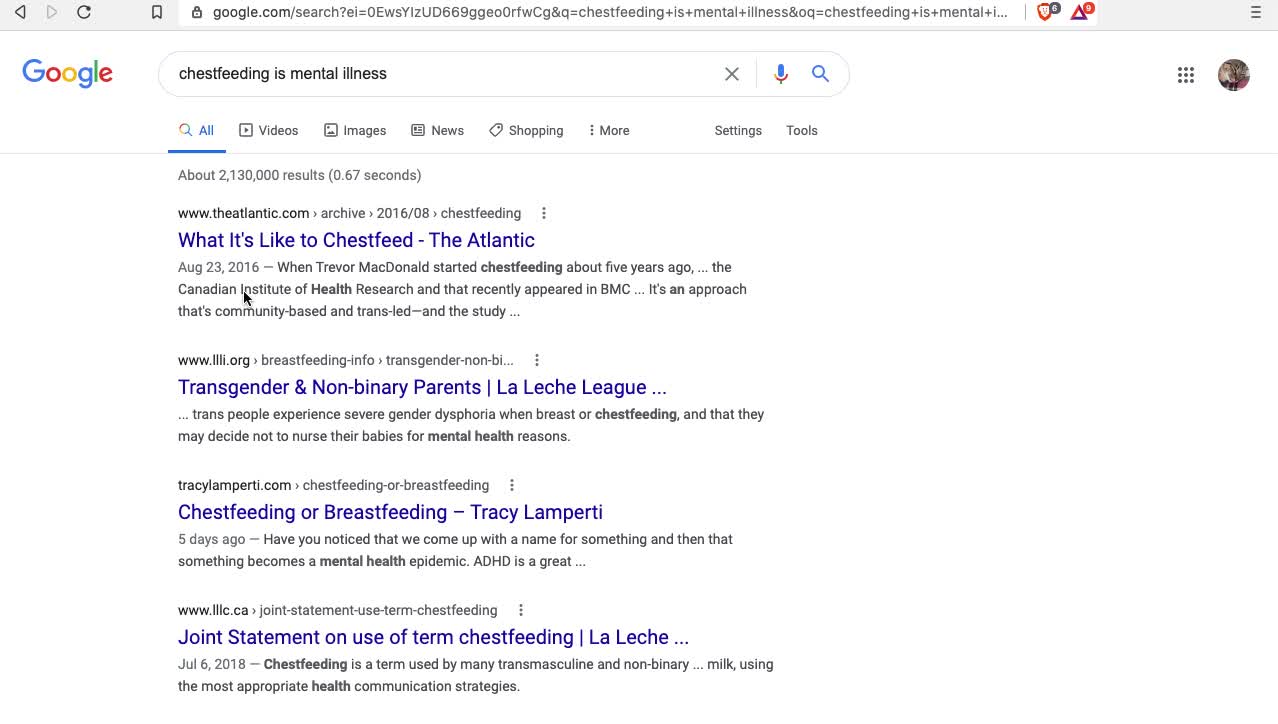The image size is (1278, 724).
Task: Switch to the Images tab
Action: tap(355, 131)
